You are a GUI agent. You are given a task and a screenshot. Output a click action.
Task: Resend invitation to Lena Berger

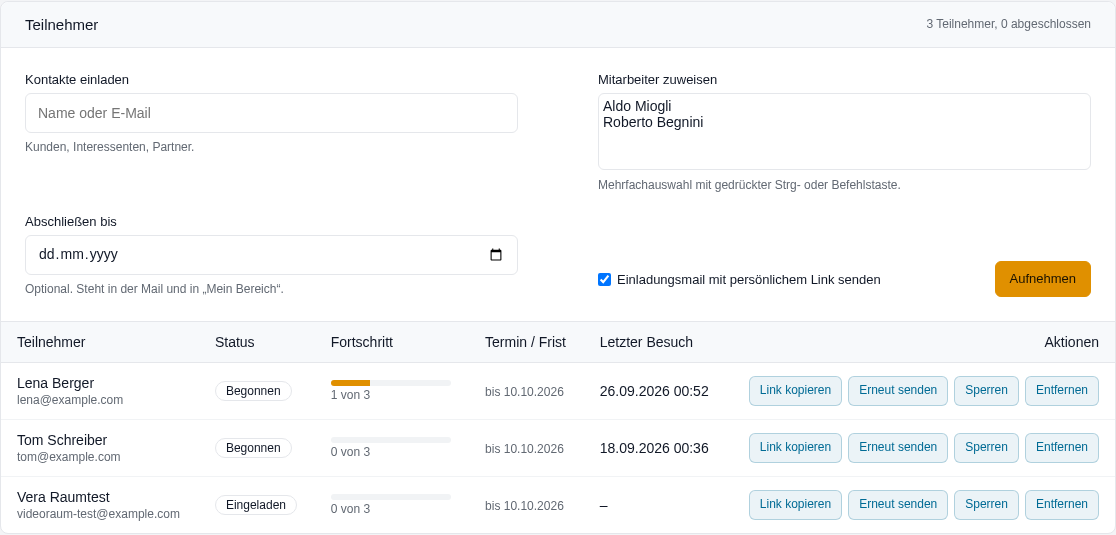pyautogui.click(x=897, y=391)
